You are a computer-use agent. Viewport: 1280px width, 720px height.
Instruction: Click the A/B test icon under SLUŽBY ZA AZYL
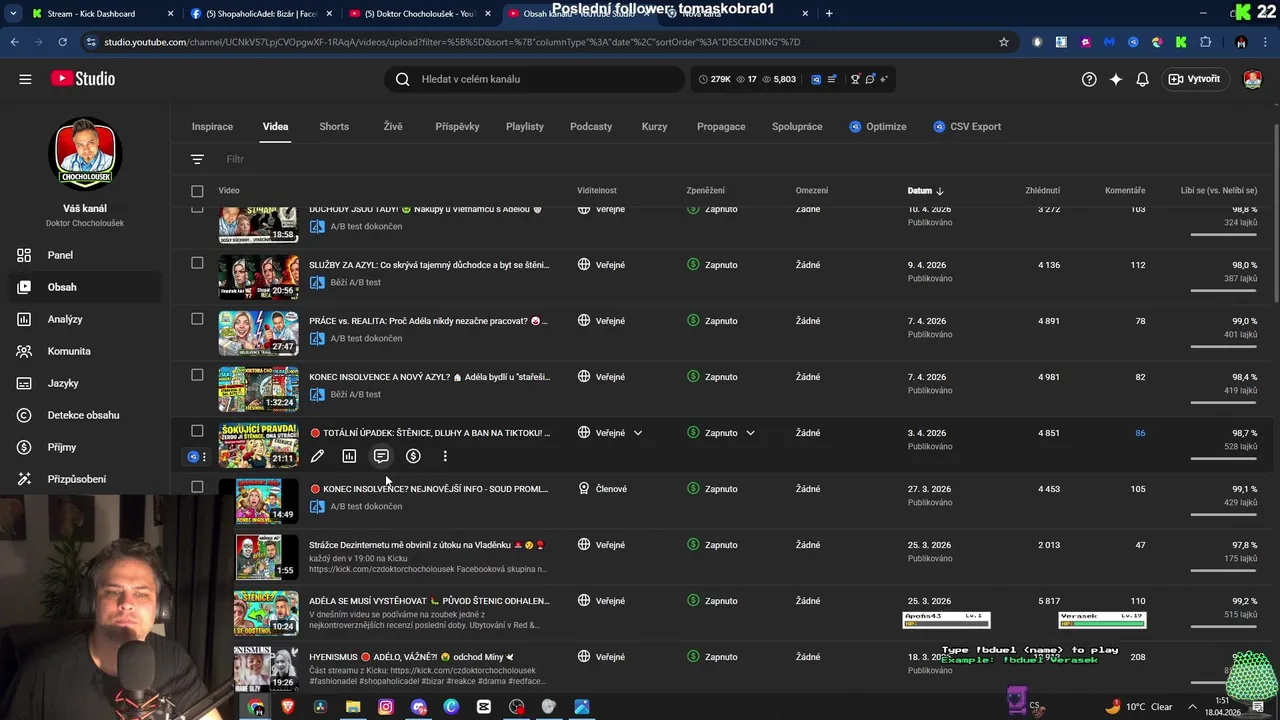coord(317,283)
